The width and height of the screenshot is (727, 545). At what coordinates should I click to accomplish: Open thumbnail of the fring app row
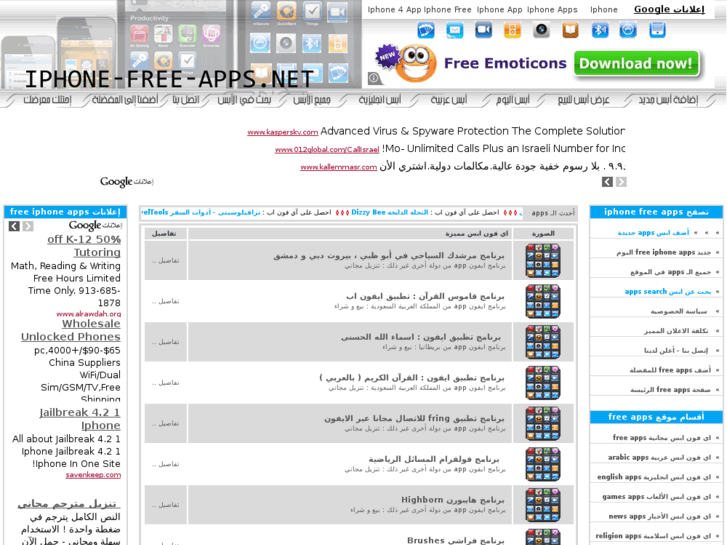tap(543, 423)
